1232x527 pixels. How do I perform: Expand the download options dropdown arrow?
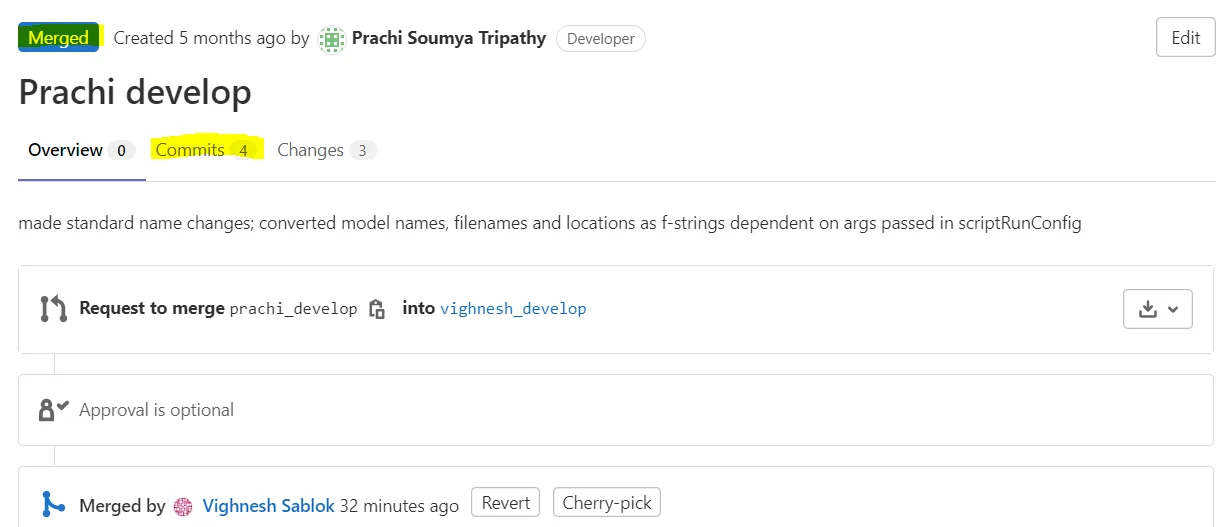tap(1173, 309)
